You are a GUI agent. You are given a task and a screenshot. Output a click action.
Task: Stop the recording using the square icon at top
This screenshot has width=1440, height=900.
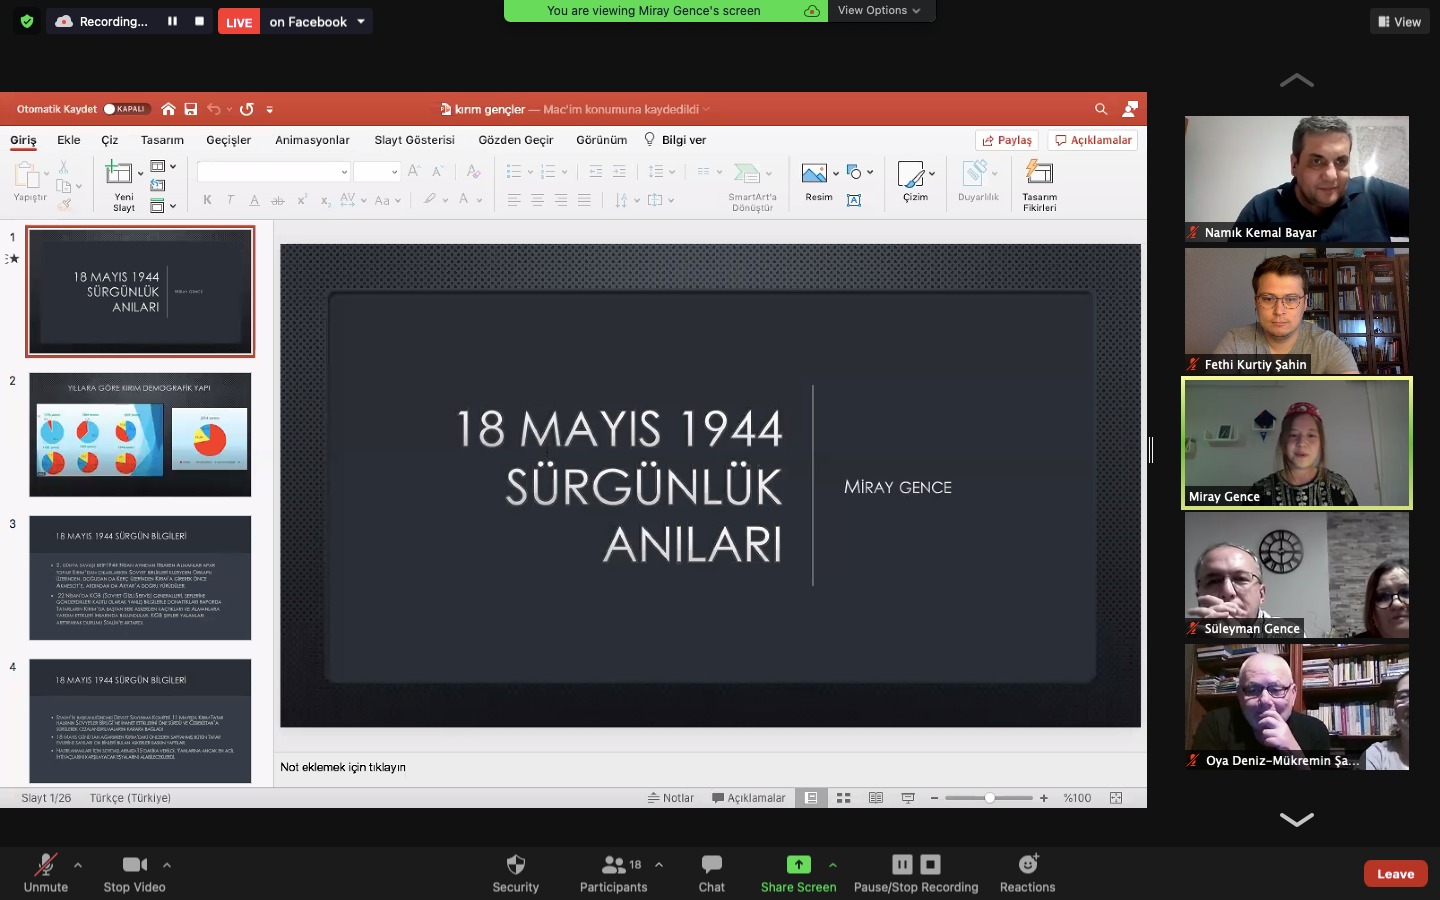[199, 21]
